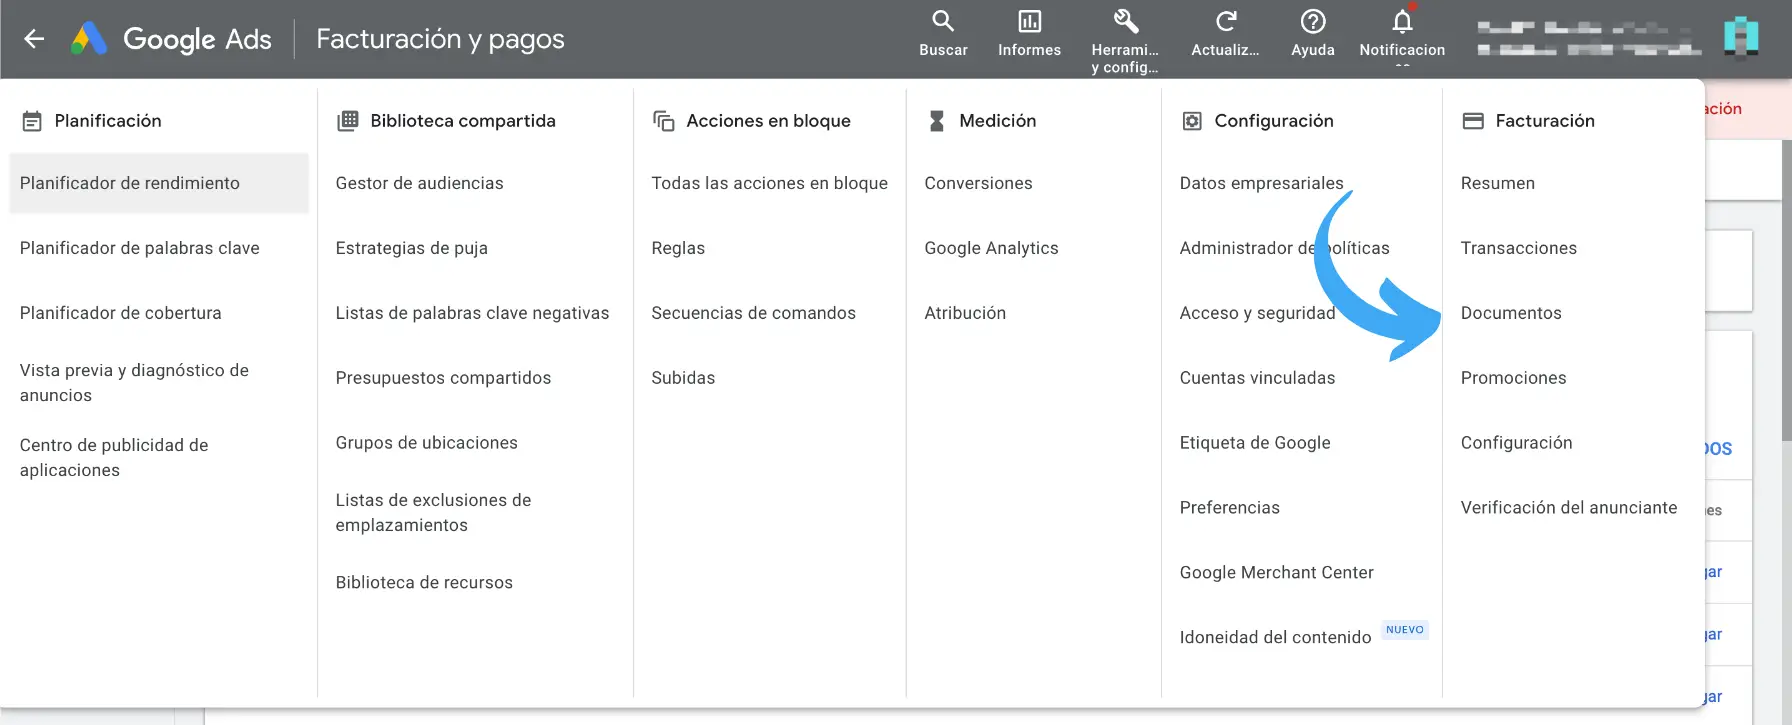Click the Actualizar refresh icon
1792x725 pixels.
pos(1225,21)
